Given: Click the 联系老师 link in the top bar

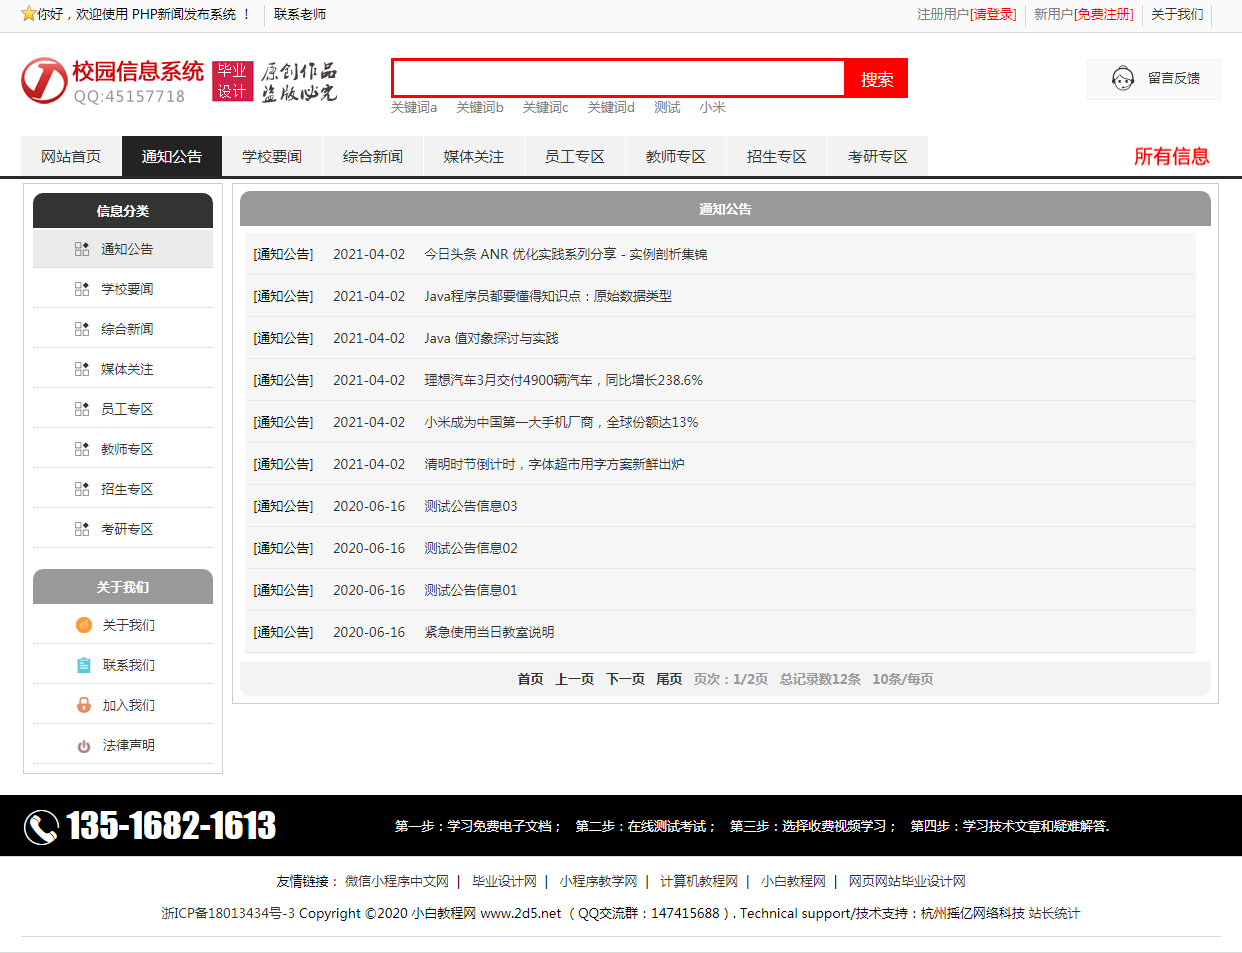Looking at the screenshot, I should pyautogui.click(x=300, y=14).
